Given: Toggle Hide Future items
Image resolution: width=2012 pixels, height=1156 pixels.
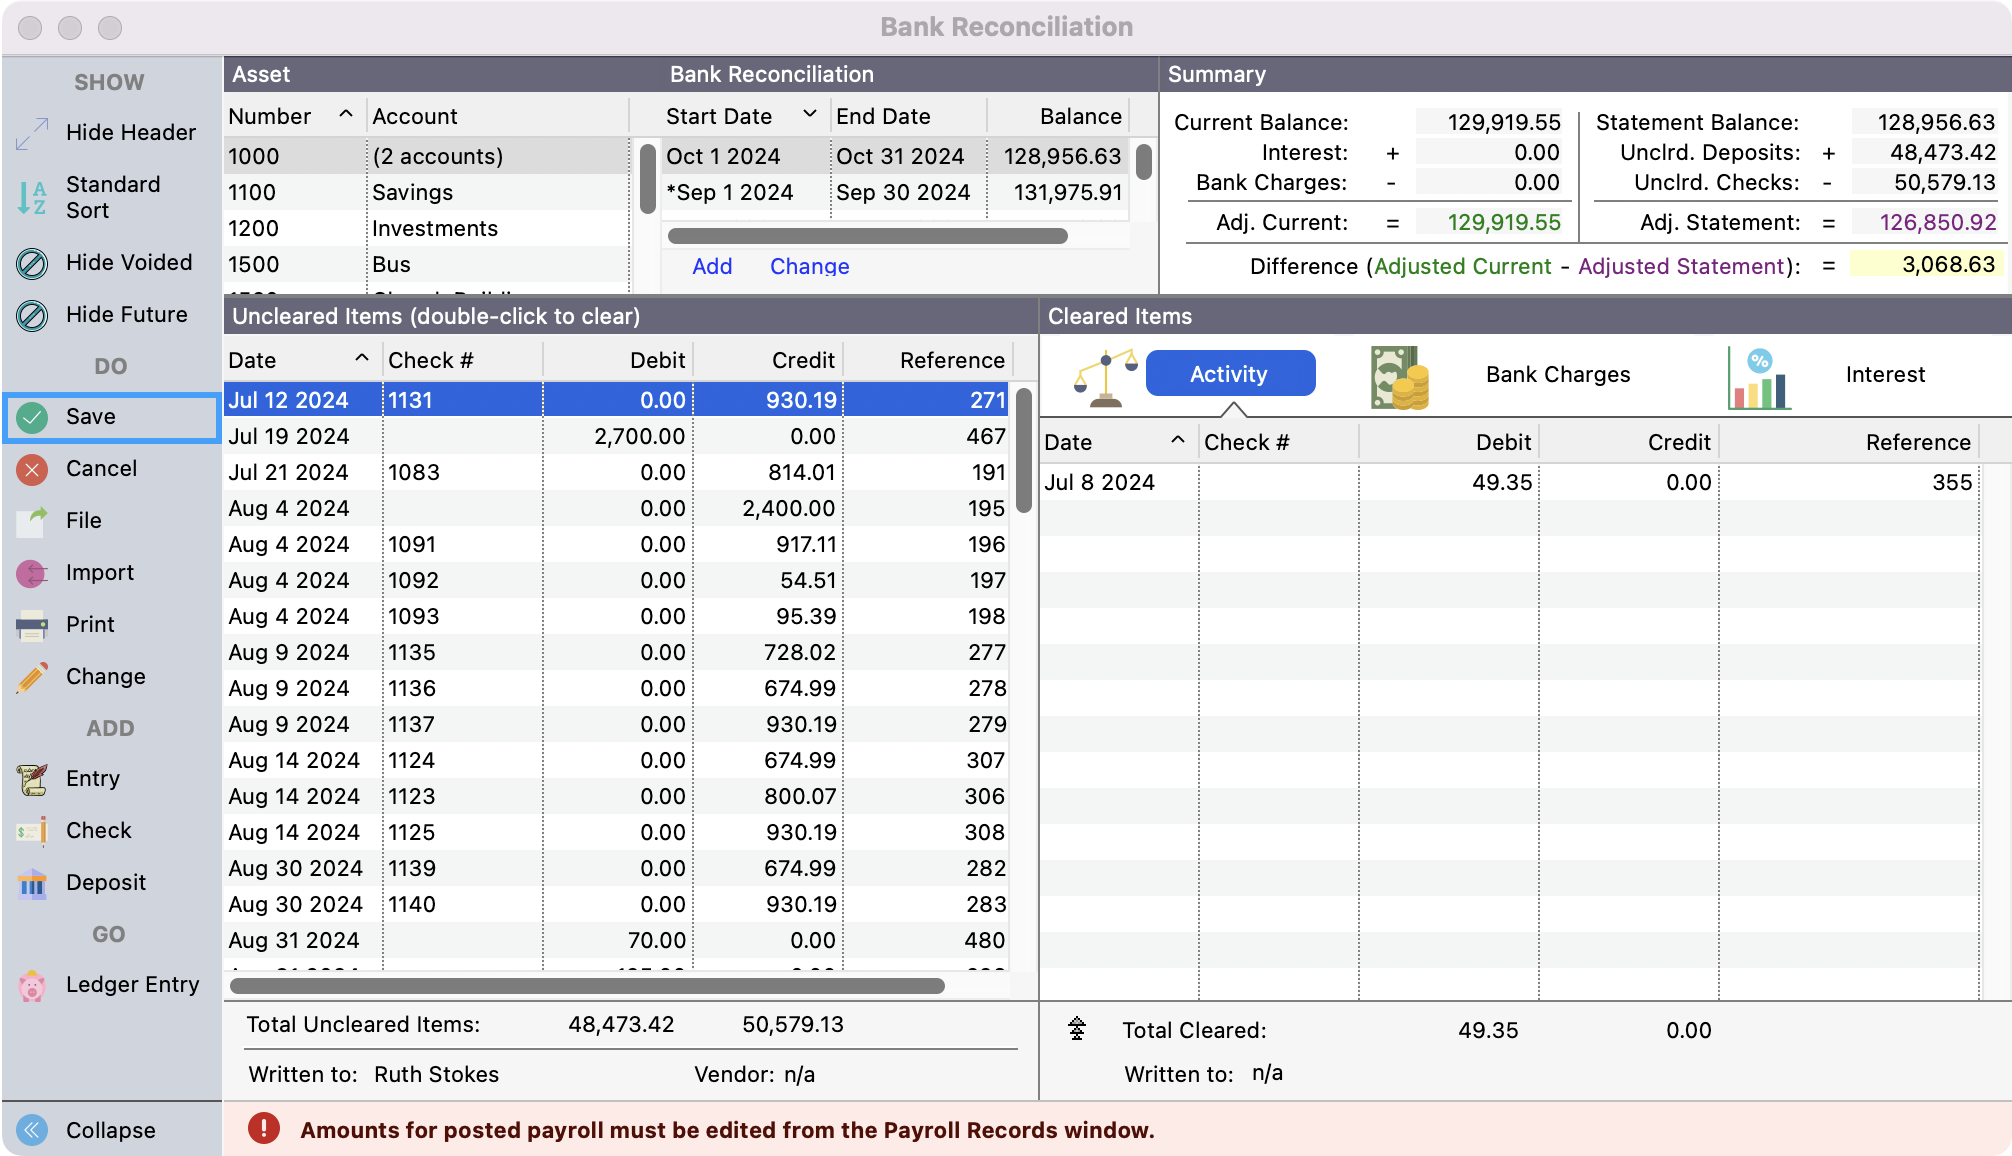Looking at the screenshot, I should [x=126, y=315].
